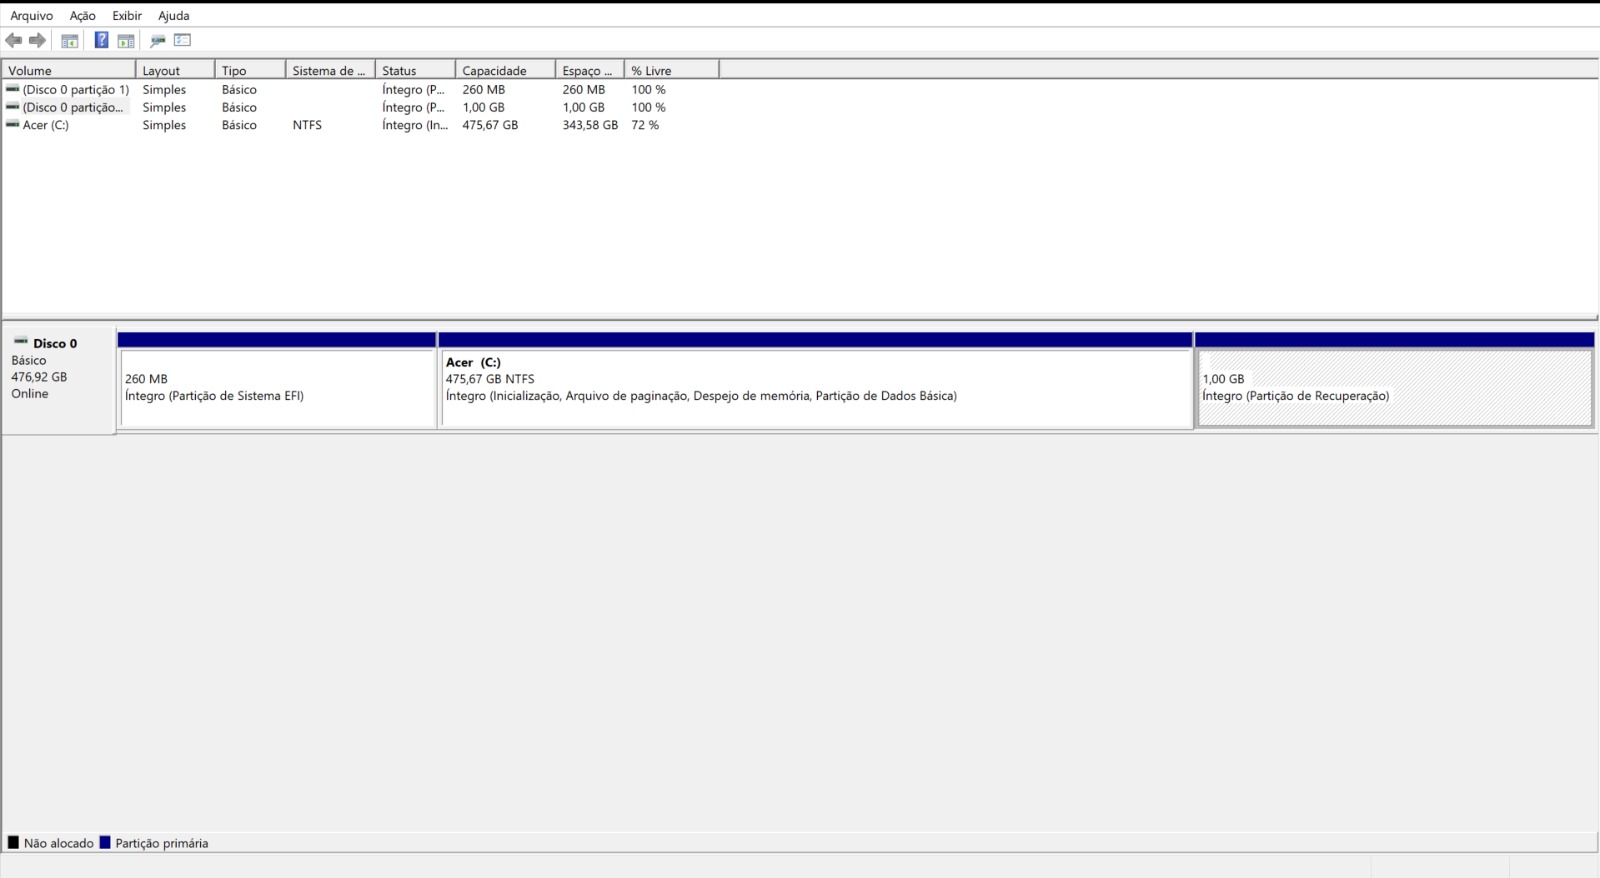This screenshot has width=1600, height=878.
Task: Select the "(Disco 0 partição 1)" volume row
Action: click(x=76, y=89)
